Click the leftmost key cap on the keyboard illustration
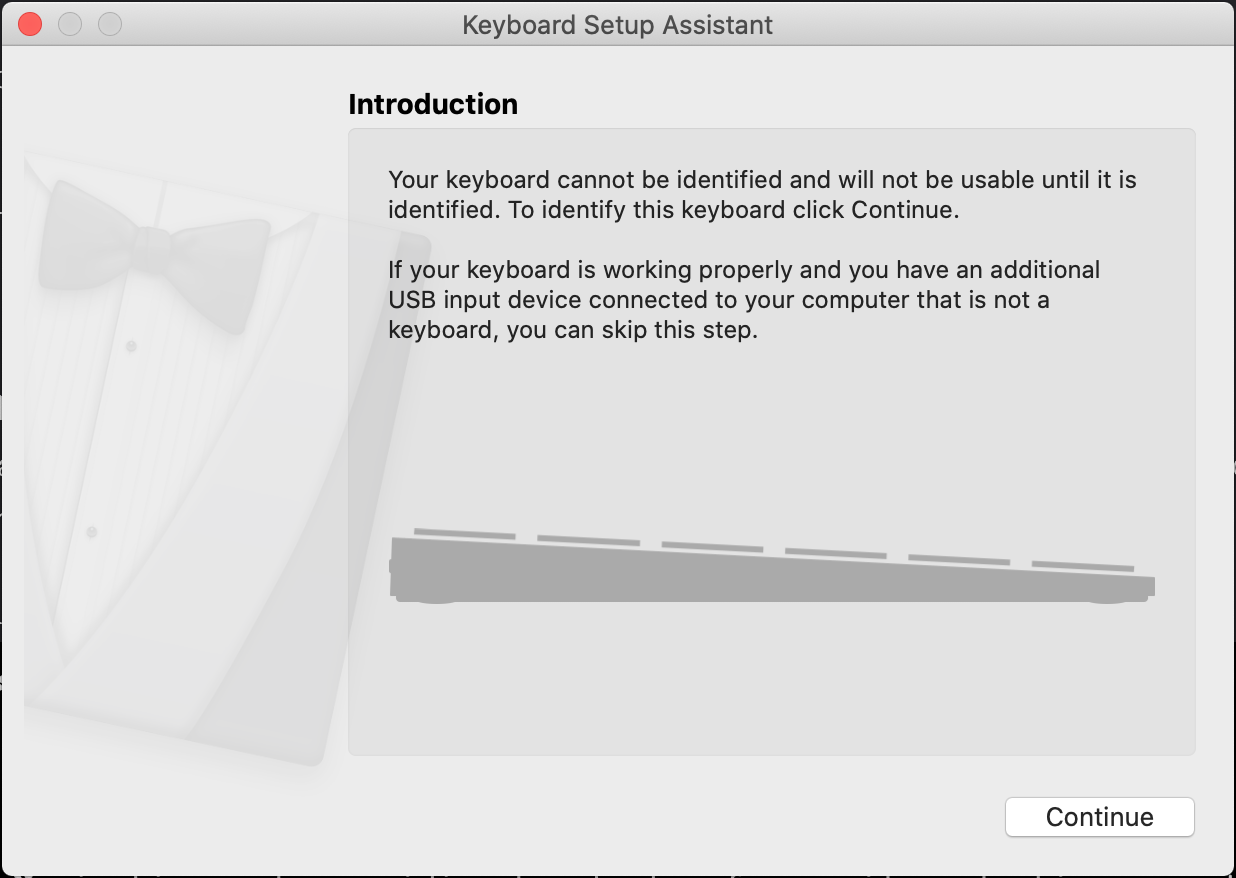The image size is (1236, 878). [464, 534]
